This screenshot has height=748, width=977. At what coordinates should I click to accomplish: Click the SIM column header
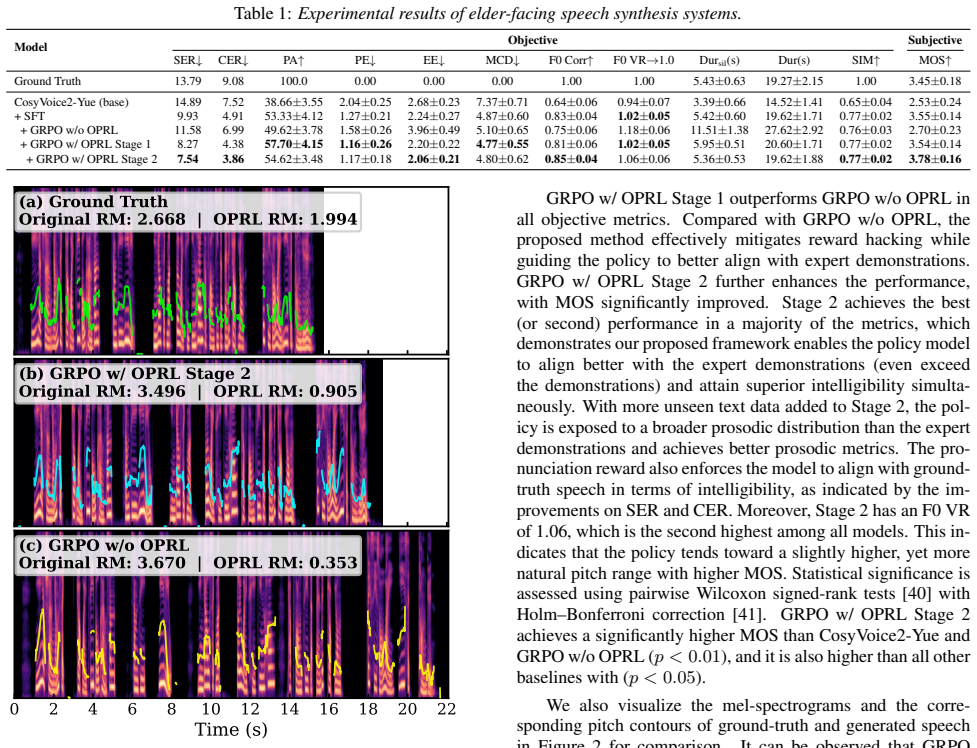coord(865,60)
